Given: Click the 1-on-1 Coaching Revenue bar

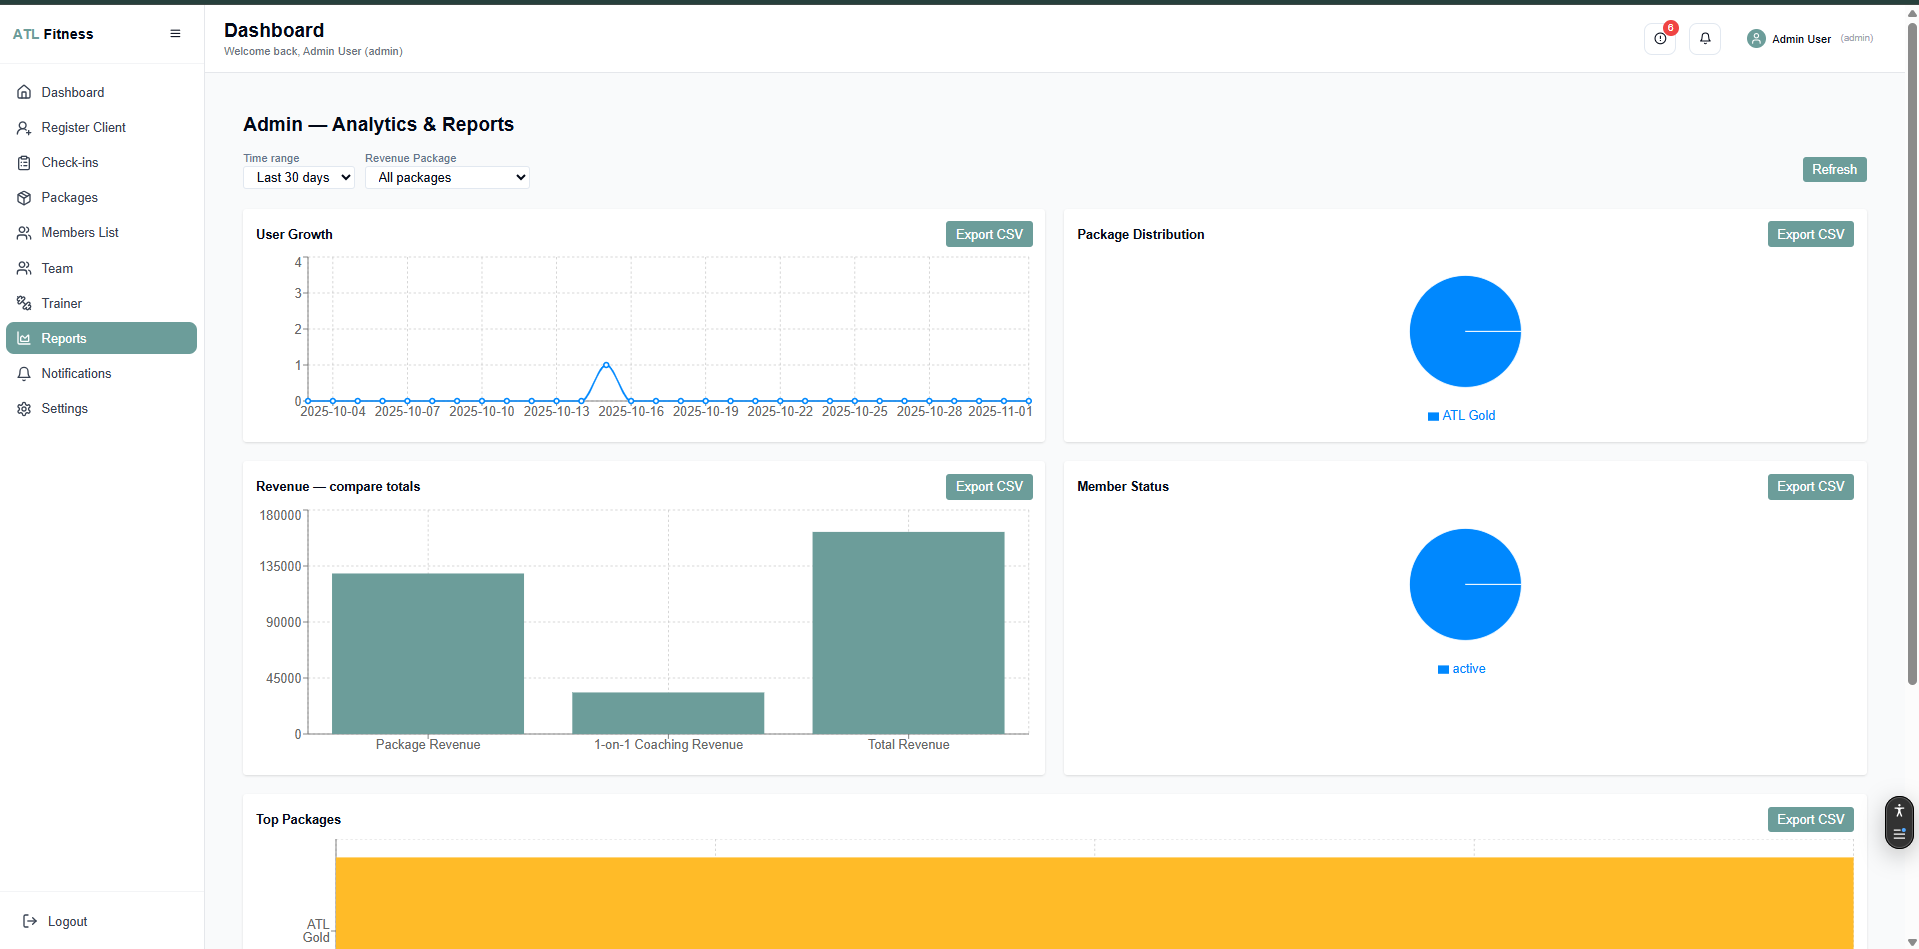Looking at the screenshot, I should click(x=668, y=713).
